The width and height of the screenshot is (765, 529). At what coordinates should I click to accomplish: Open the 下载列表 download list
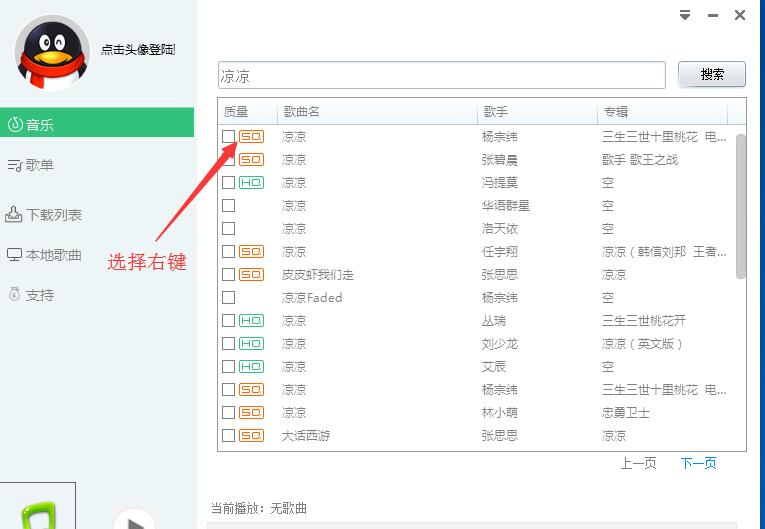point(53,215)
